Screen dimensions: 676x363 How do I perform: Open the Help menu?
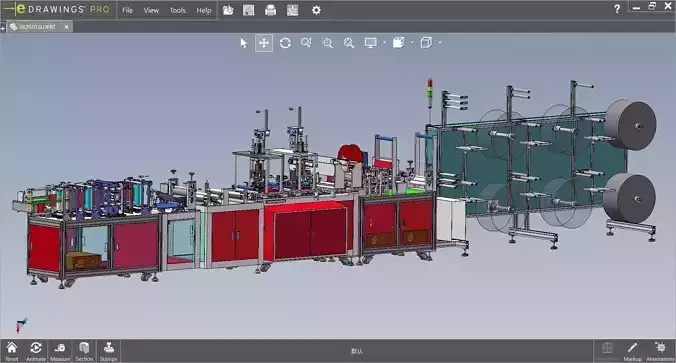pyautogui.click(x=203, y=10)
